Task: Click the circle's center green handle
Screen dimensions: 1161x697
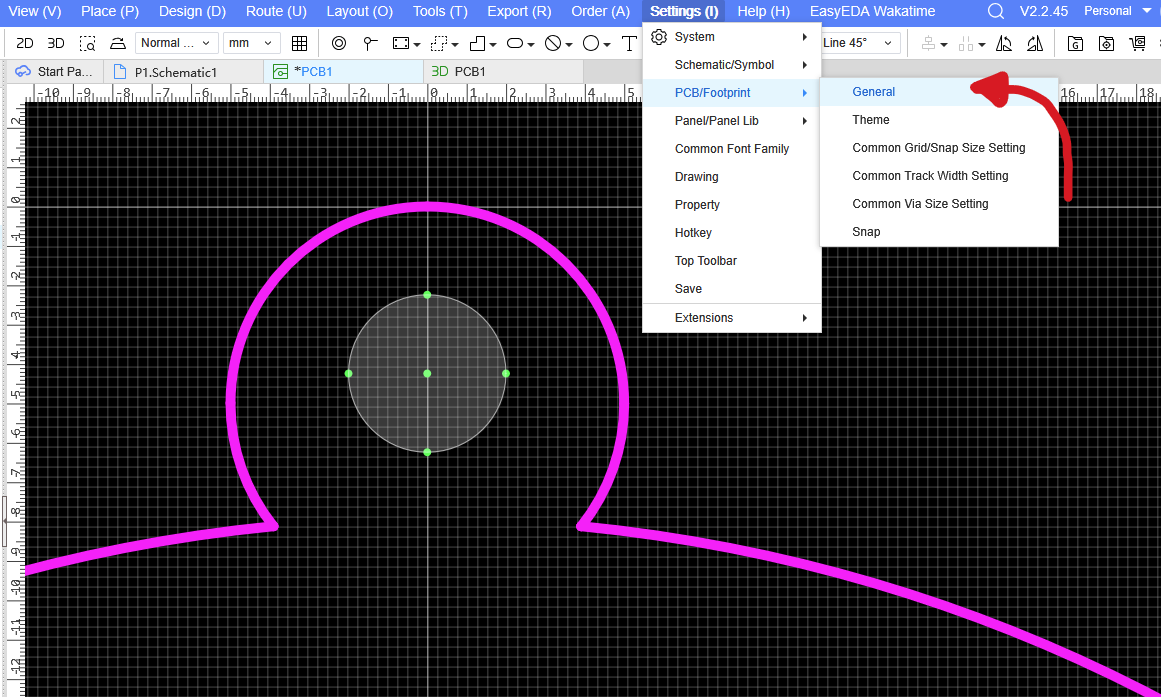Action: (427, 373)
